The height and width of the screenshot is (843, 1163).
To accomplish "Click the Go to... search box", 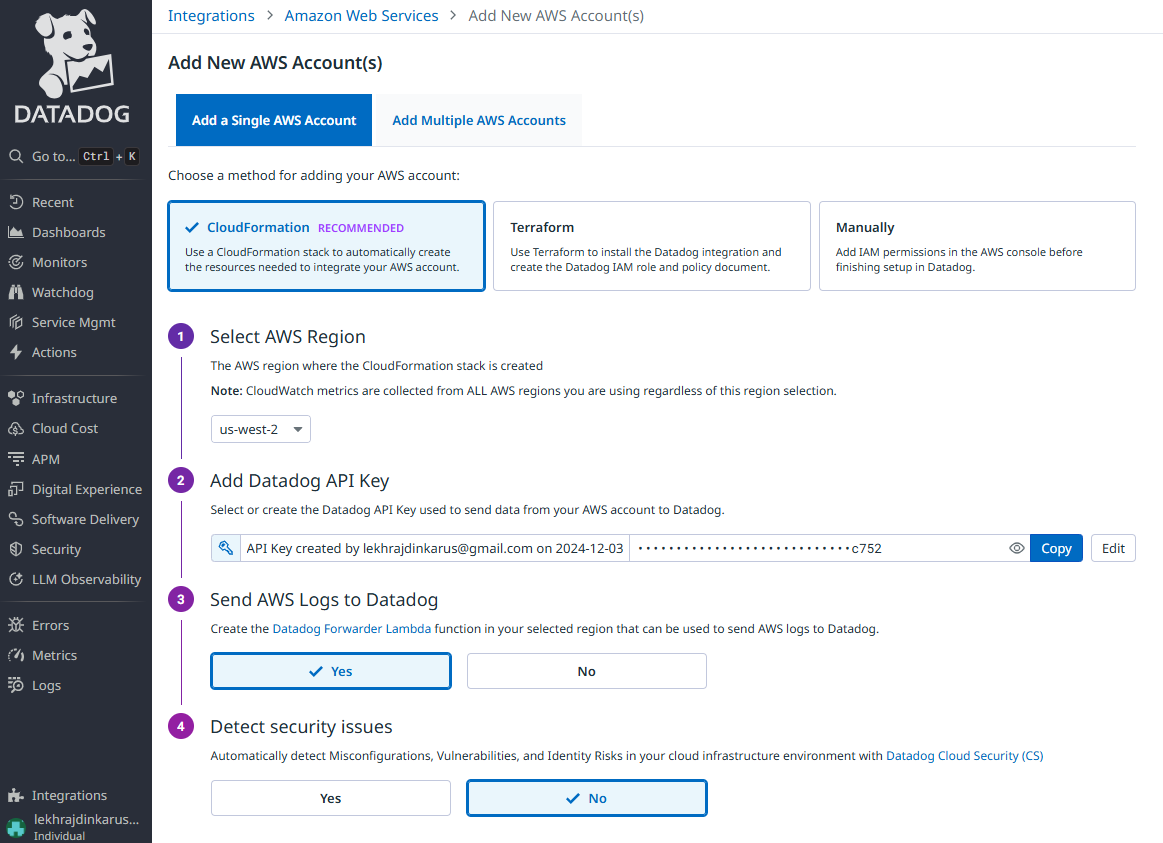I will pyautogui.click(x=76, y=156).
